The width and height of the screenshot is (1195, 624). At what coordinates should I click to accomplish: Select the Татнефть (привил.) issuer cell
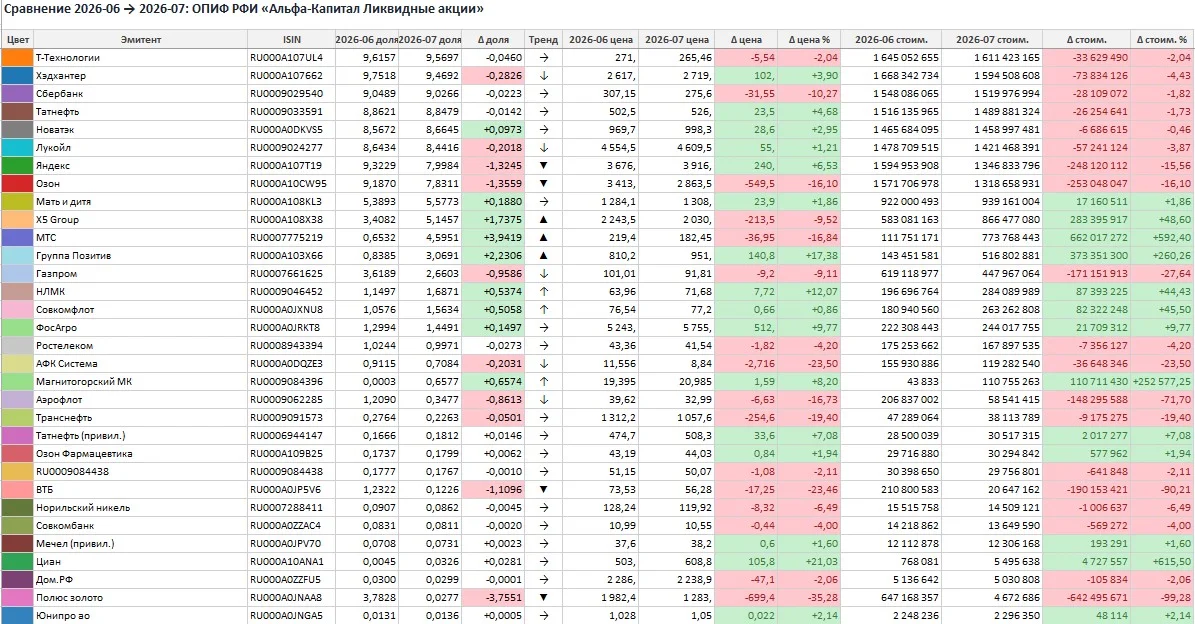(140, 436)
